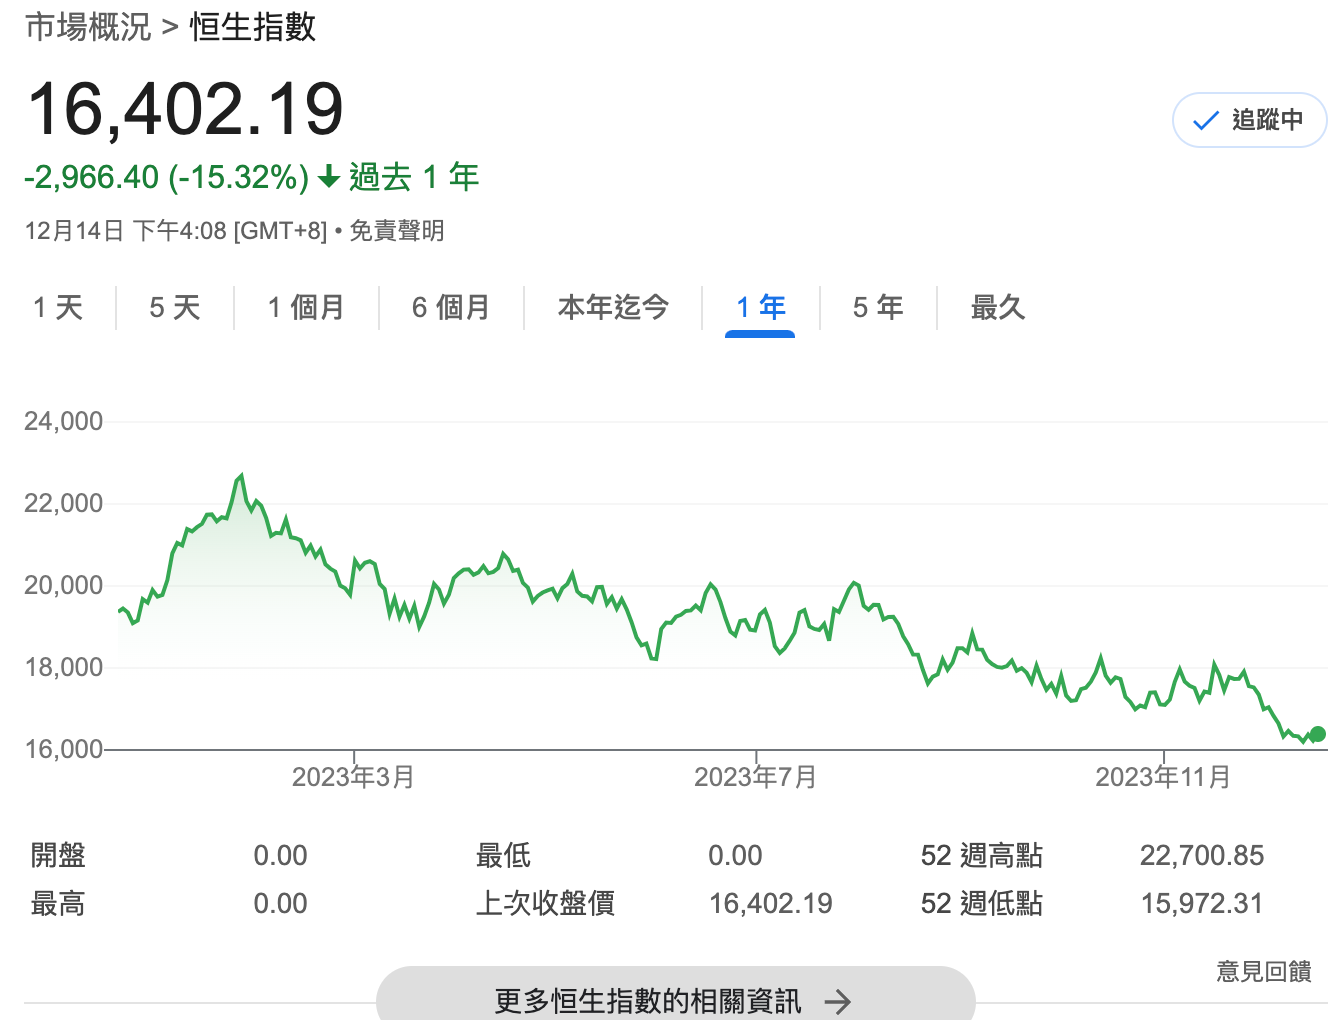Click the arrow icon in more info button
Screen dimensions: 1344x1020
[x=838, y=1002]
